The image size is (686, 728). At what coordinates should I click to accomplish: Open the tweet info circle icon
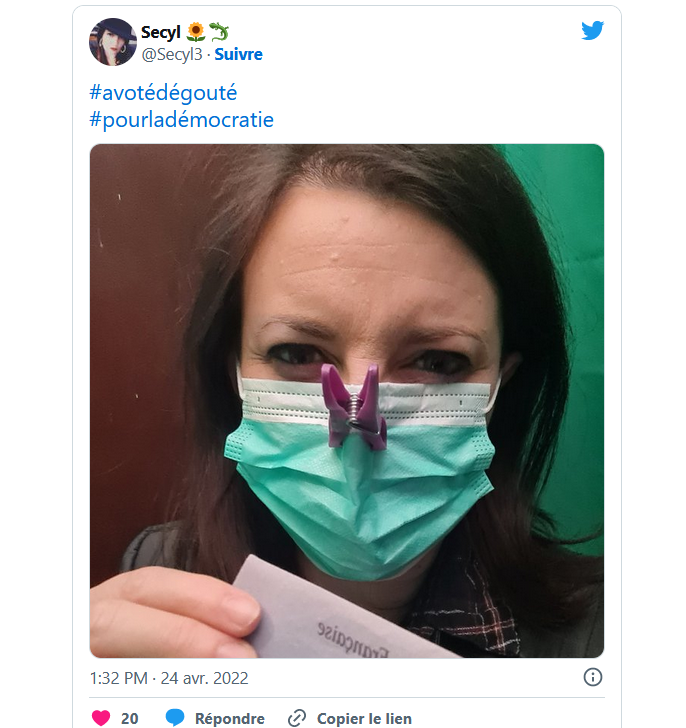(x=593, y=677)
